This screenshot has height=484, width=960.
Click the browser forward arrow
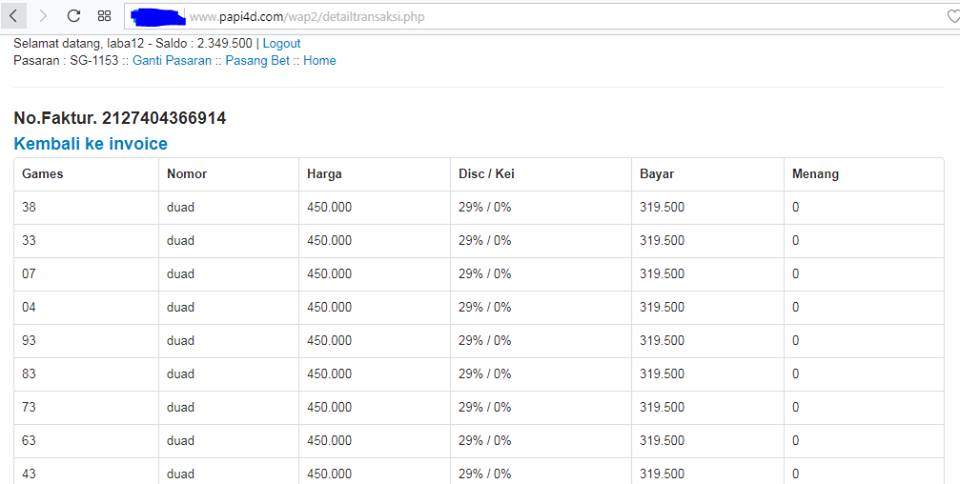(42, 16)
